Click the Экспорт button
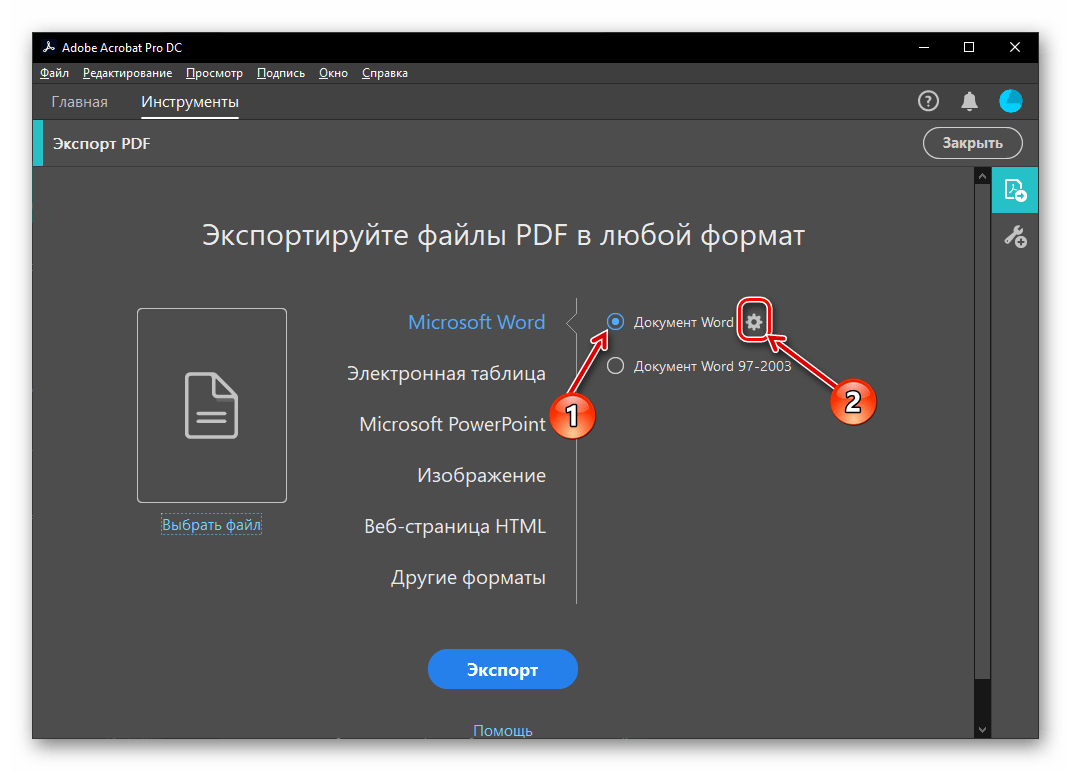This screenshot has width=1071, height=771. pyautogui.click(x=503, y=669)
